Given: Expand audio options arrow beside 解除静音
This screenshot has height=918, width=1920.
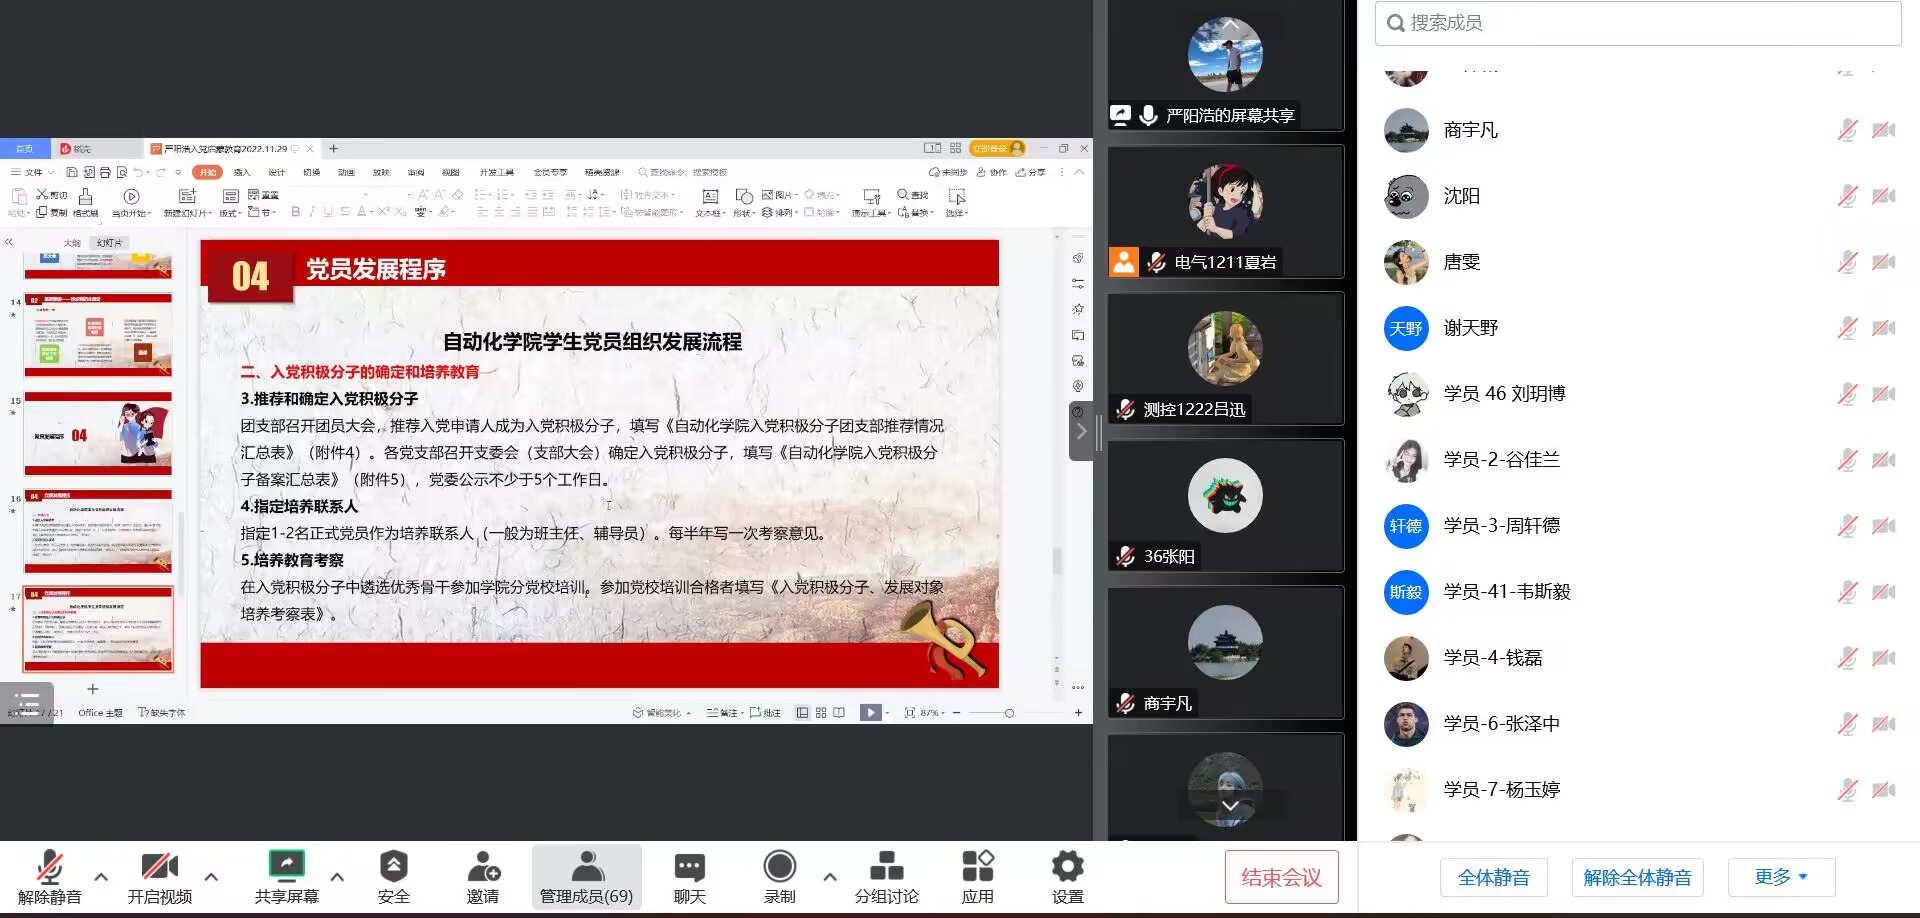Looking at the screenshot, I should [101, 876].
